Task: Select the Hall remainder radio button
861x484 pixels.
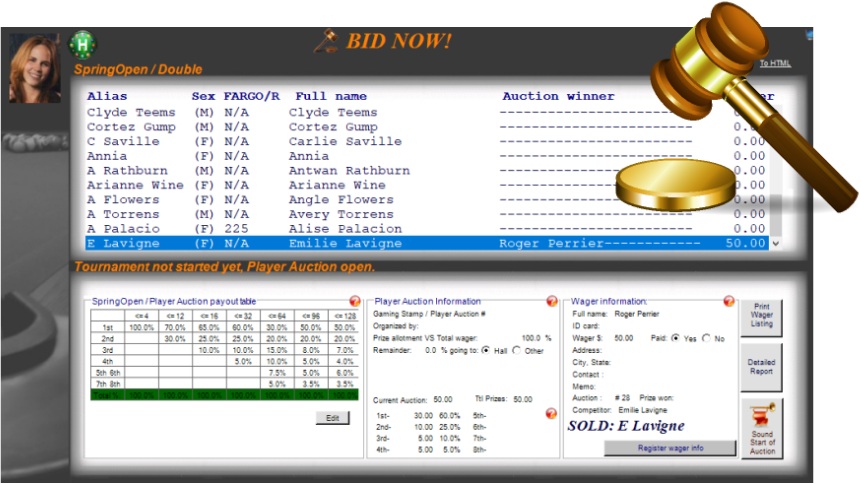Action: click(486, 351)
